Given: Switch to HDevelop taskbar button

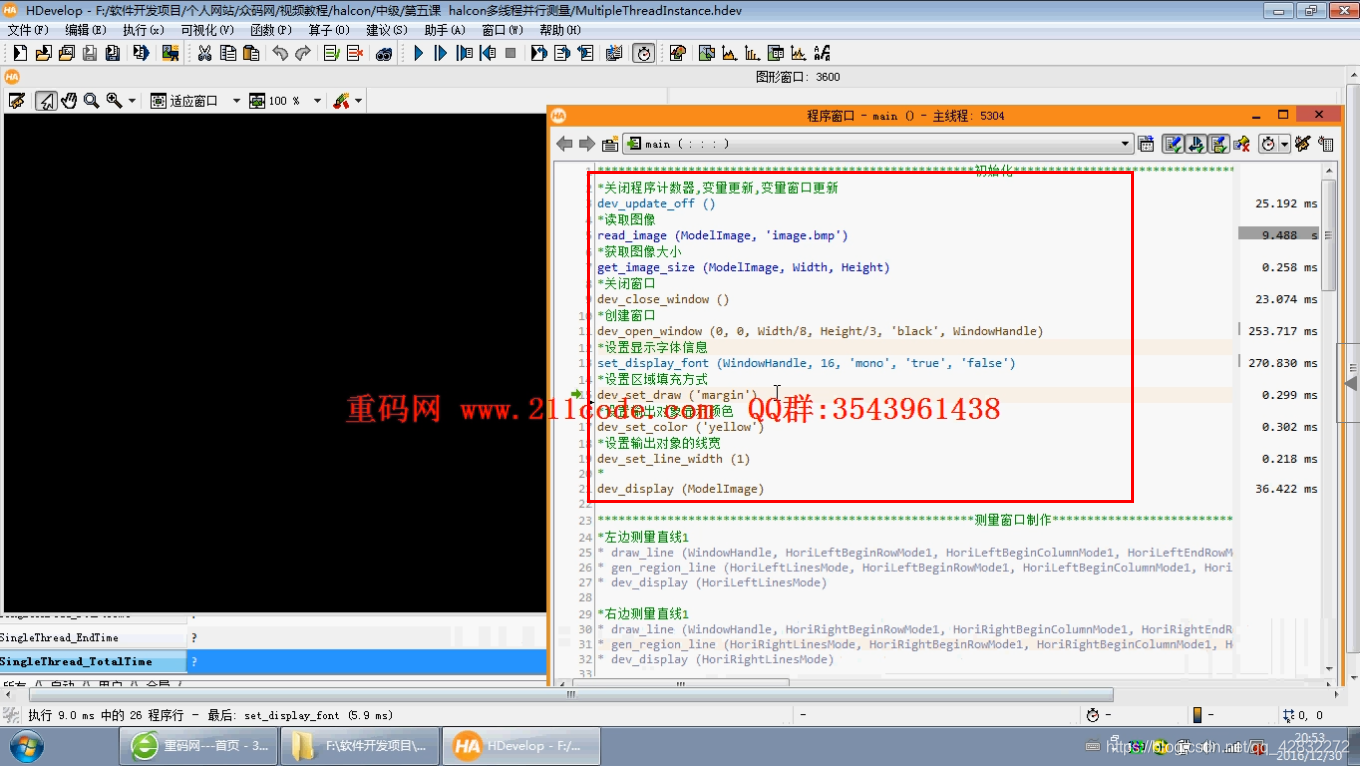Looking at the screenshot, I should coord(519,746).
